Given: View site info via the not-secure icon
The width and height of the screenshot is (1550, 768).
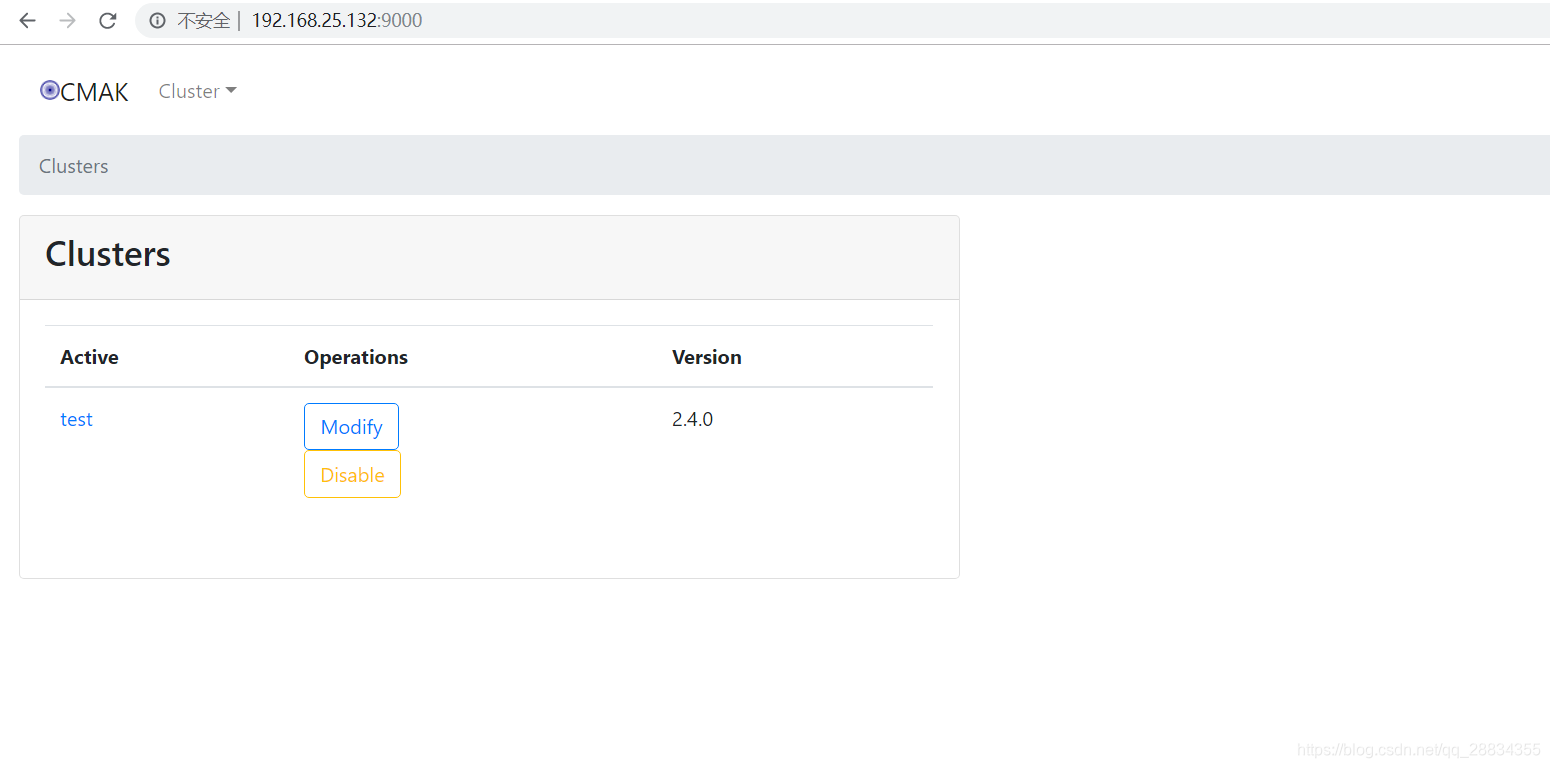Looking at the screenshot, I should [x=157, y=21].
